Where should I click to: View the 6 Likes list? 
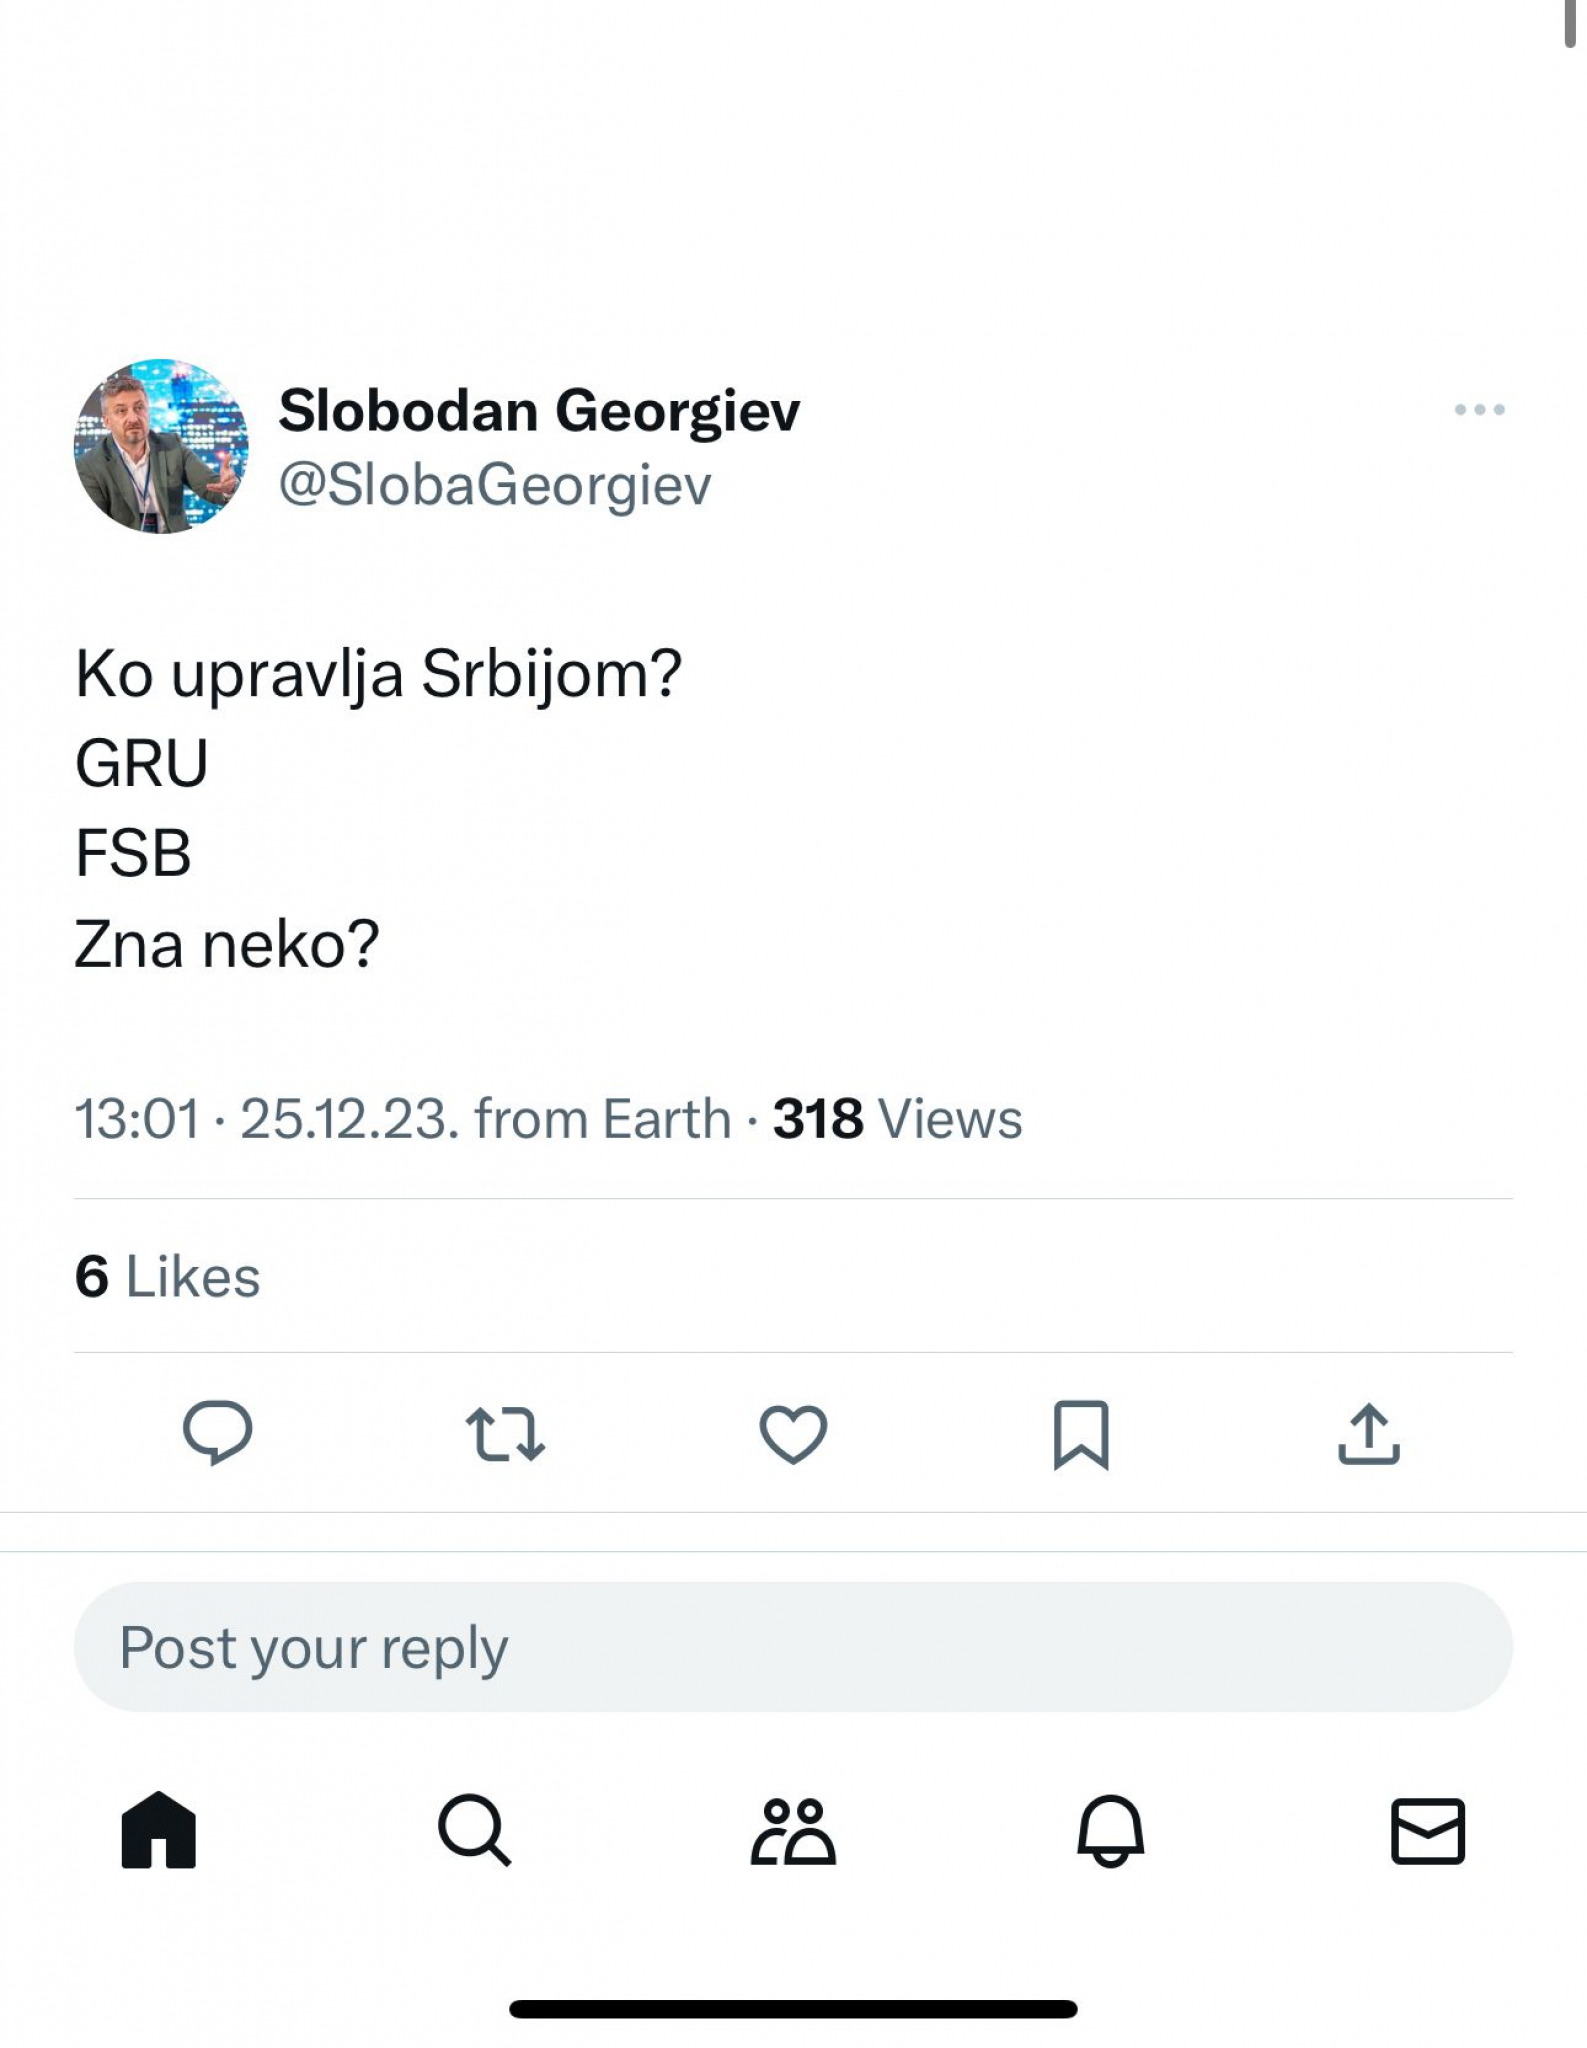[167, 1276]
